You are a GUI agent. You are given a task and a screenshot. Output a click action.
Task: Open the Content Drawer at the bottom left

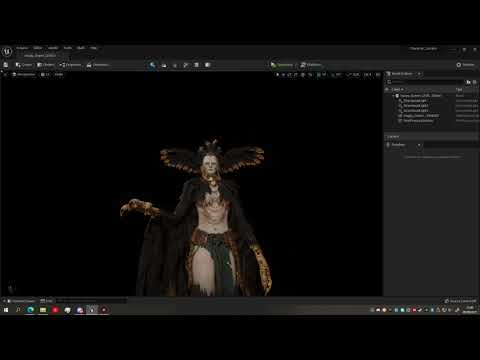point(21,301)
